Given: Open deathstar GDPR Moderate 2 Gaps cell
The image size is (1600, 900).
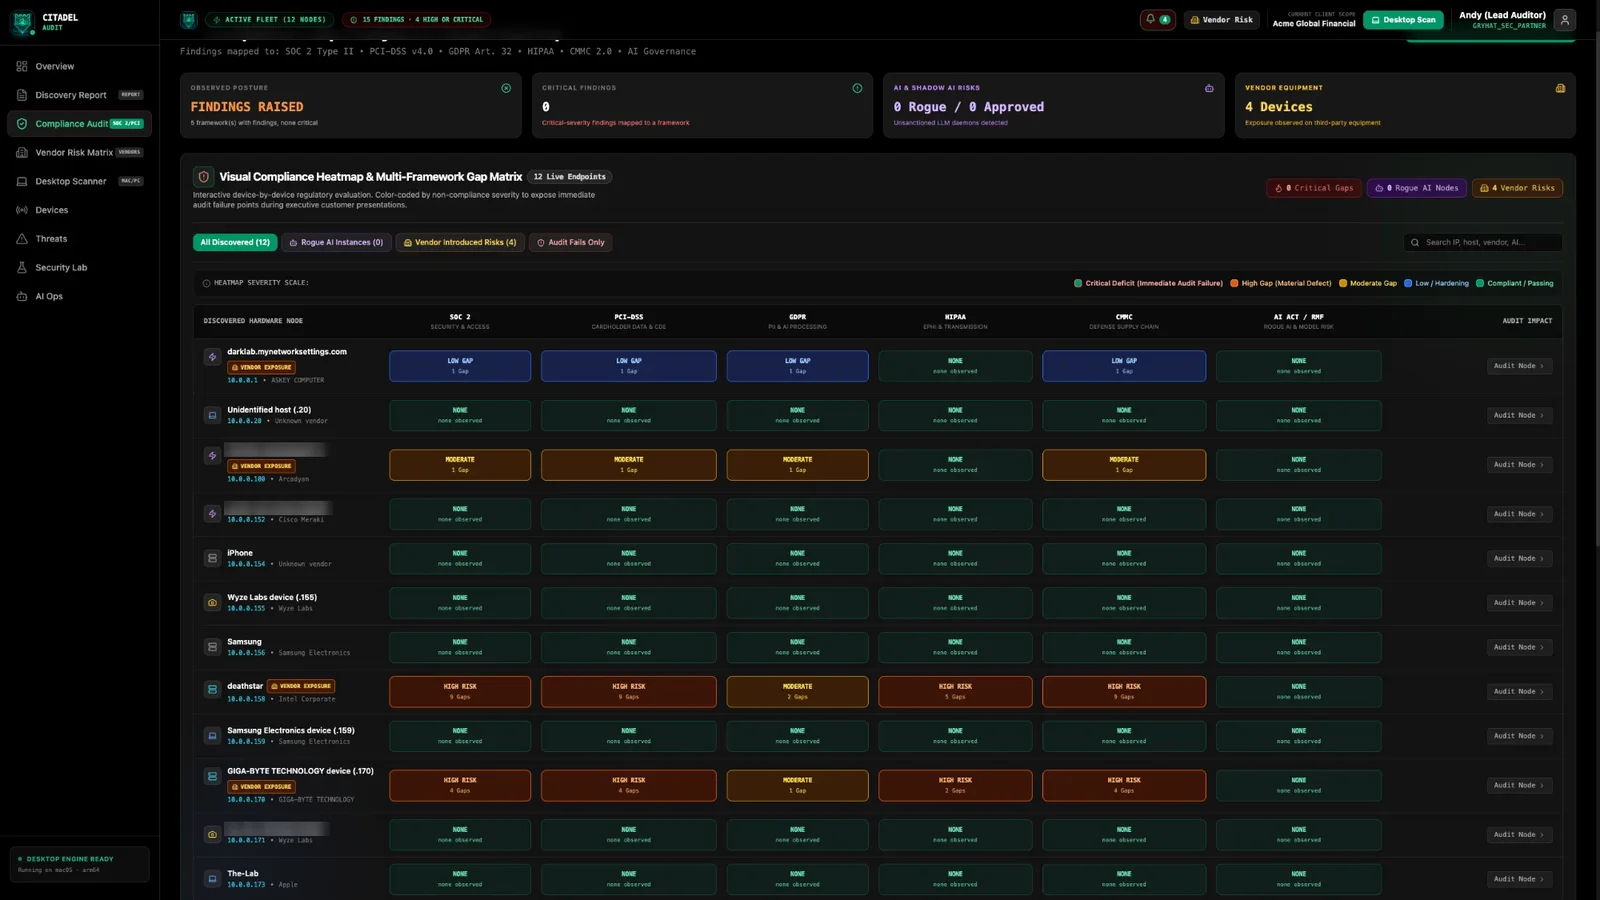Looking at the screenshot, I should pyautogui.click(x=797, y=692).
